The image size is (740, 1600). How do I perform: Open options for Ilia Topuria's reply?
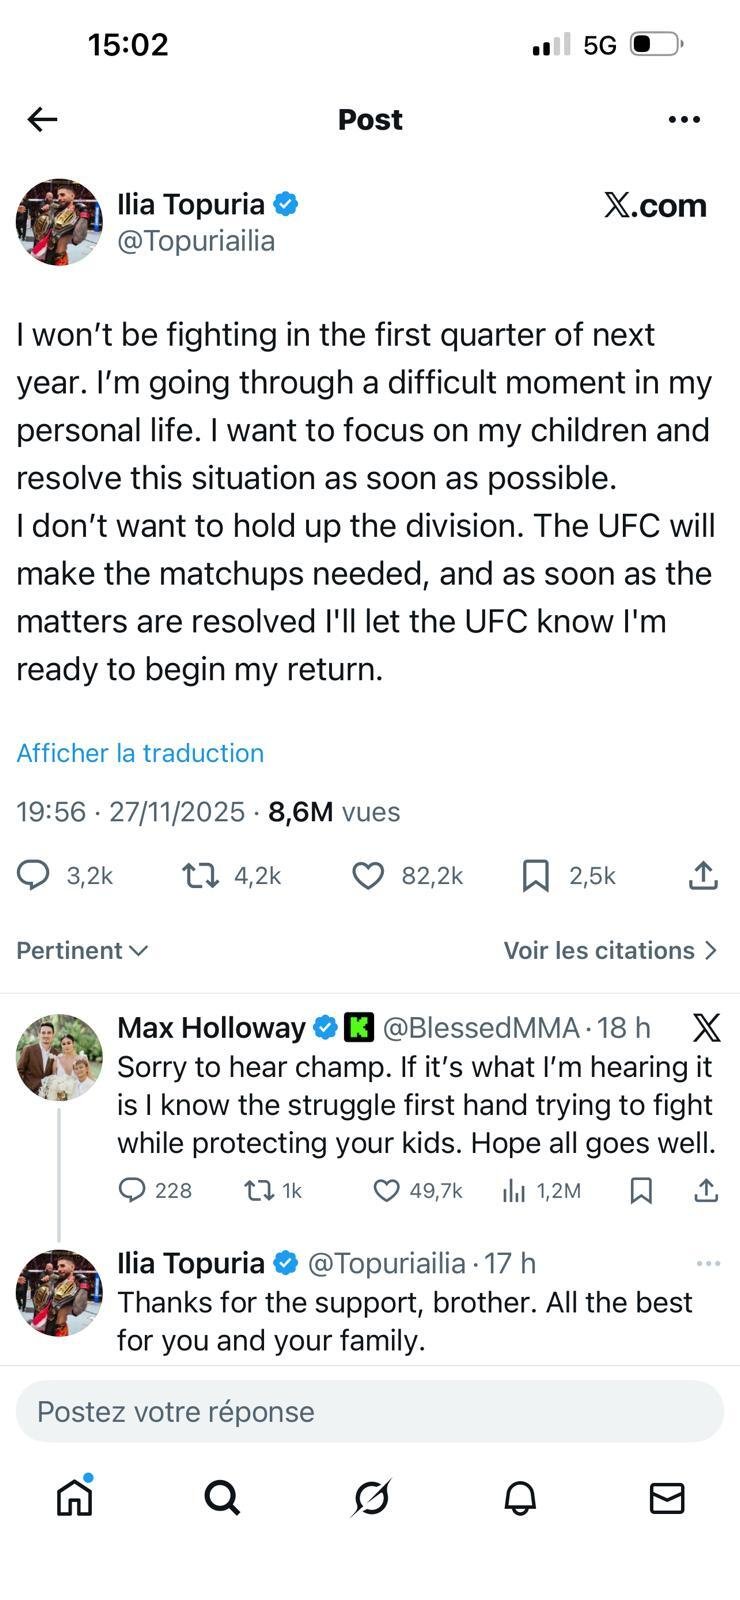pos(708,1263)
